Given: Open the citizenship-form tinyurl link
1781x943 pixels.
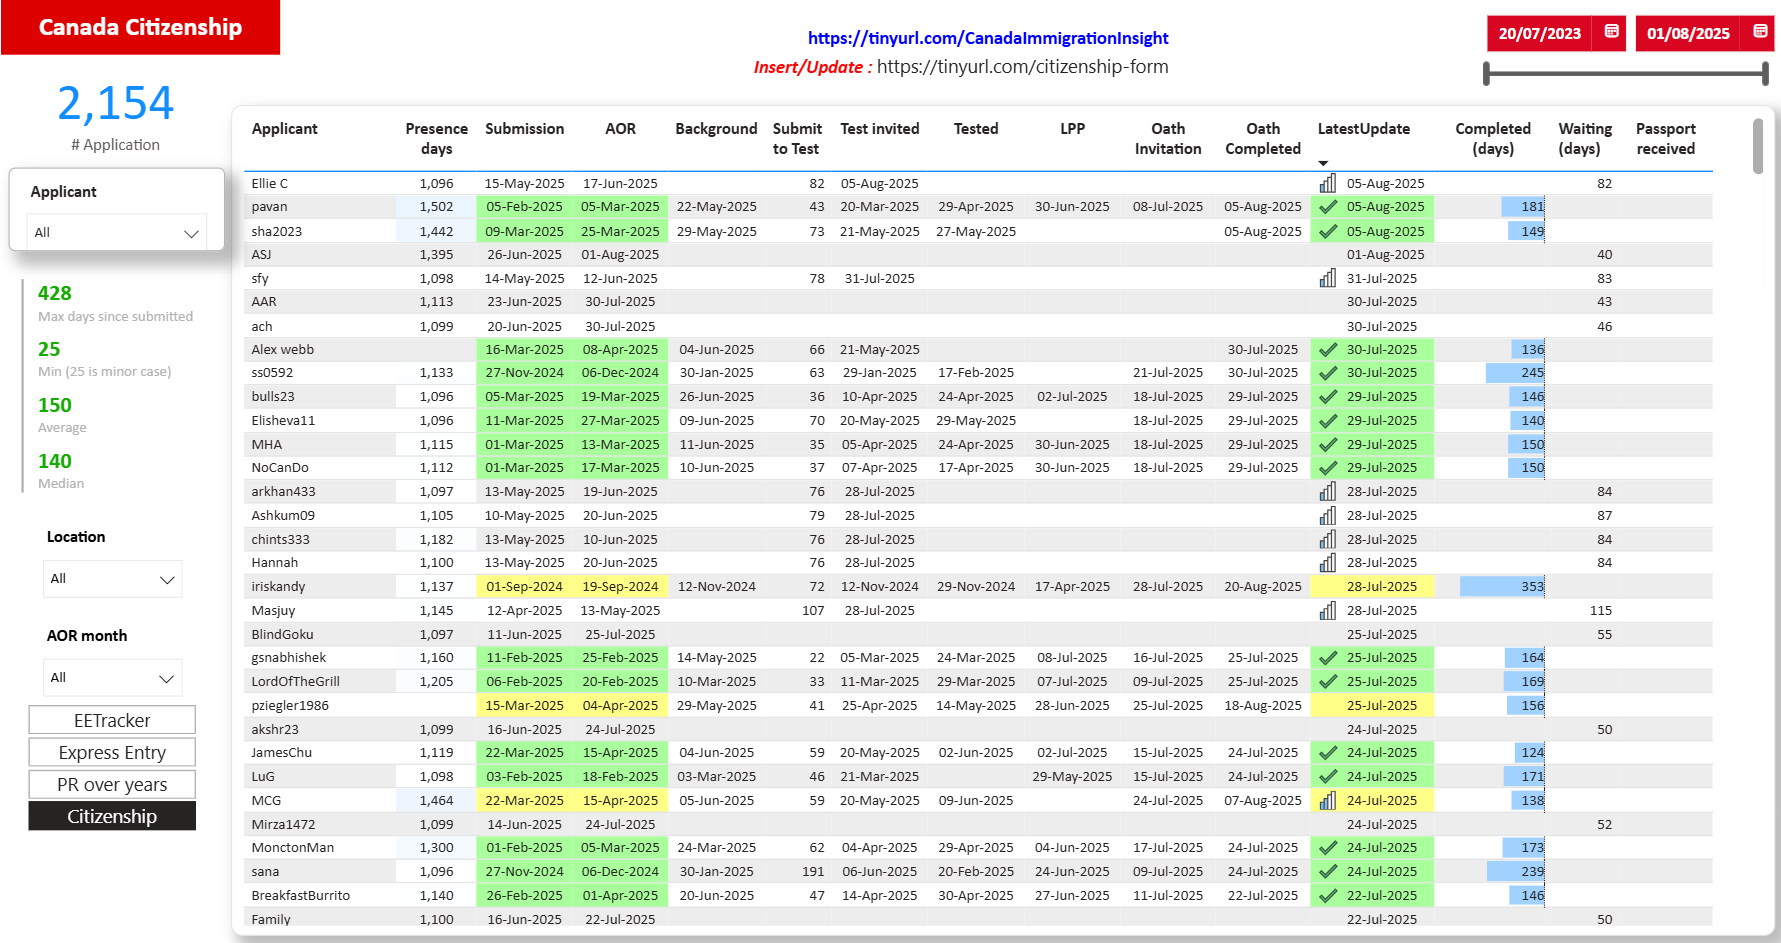Looking at the screenshot, I should (x=1022, y=66).
